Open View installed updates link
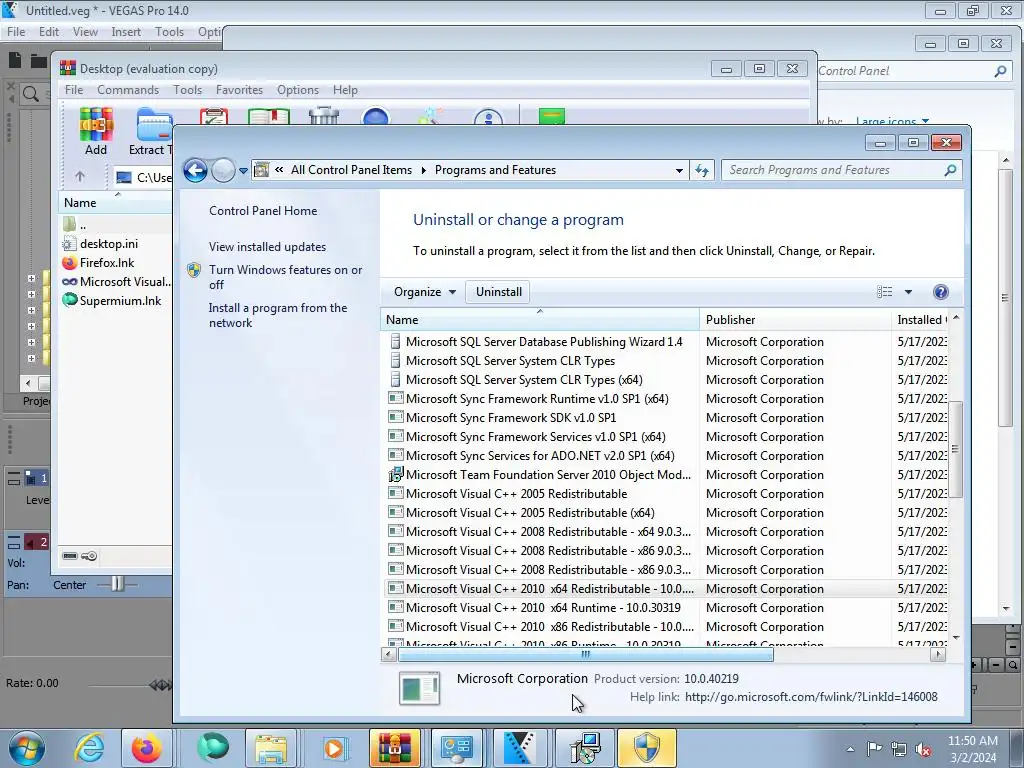The image size is (1024, 768). (267, 247)
